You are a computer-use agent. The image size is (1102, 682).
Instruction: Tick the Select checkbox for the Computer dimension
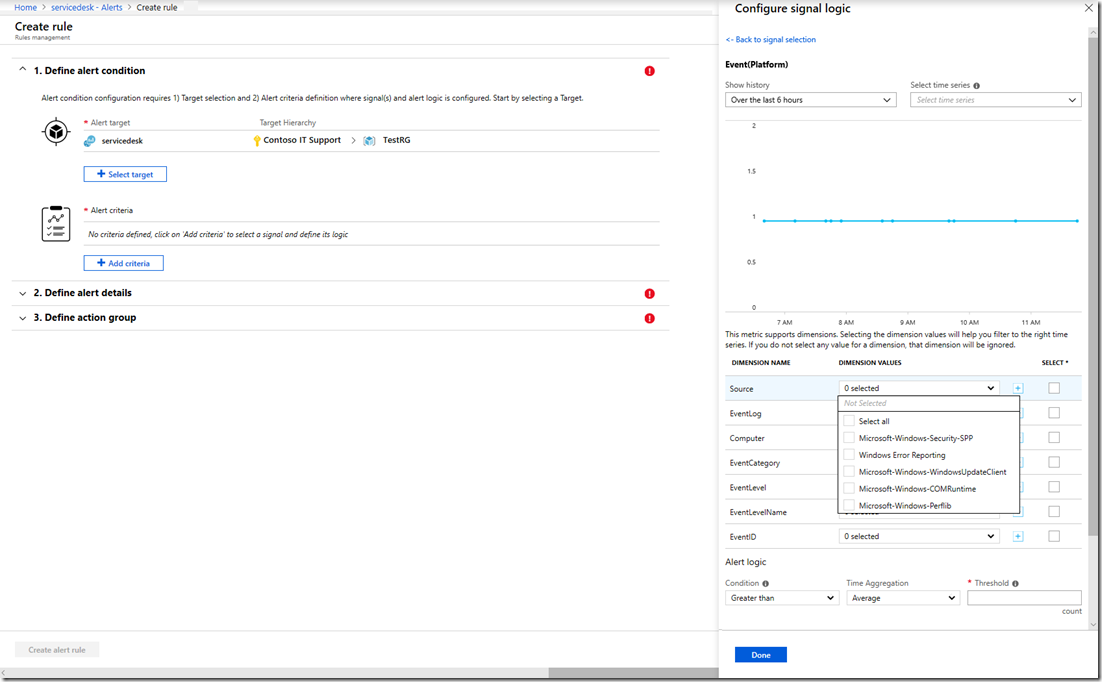(1054, 437)
